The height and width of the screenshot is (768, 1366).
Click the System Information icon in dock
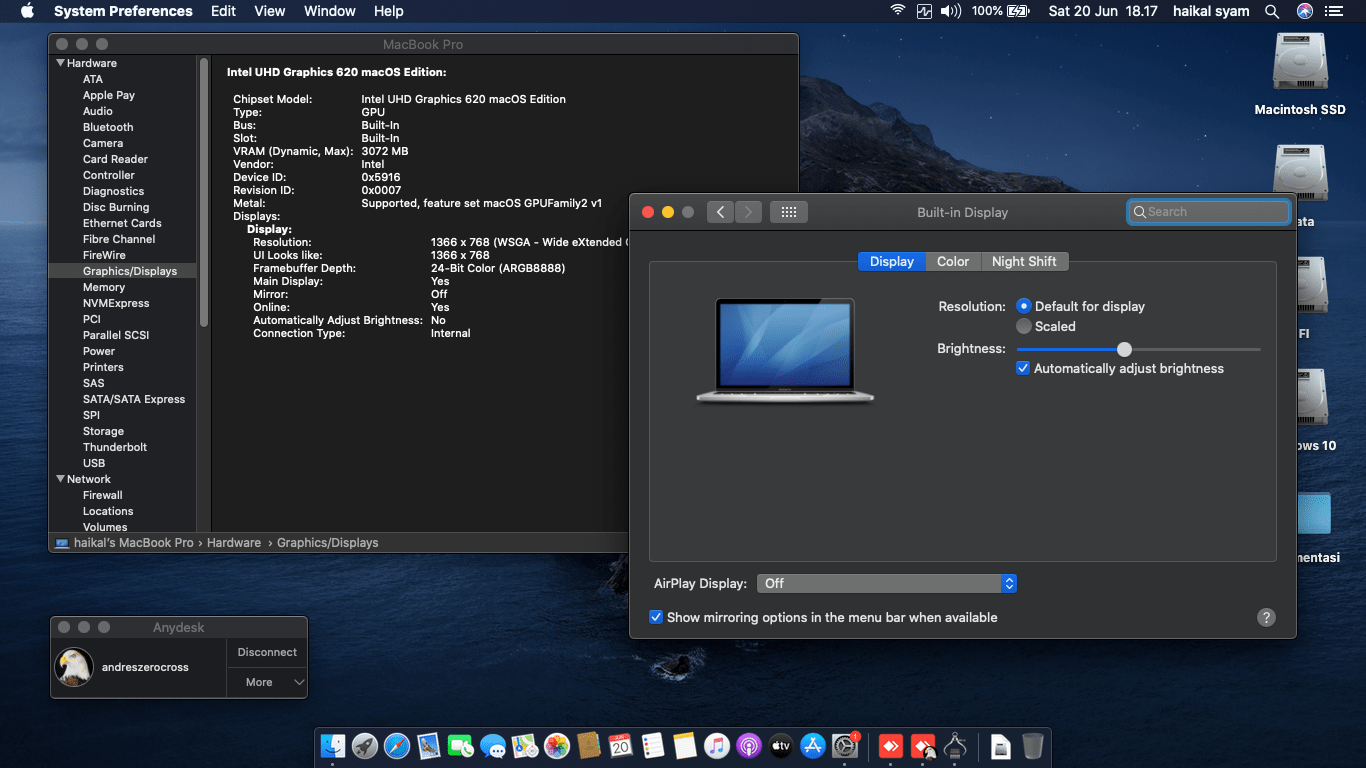[x=955, y=746]
